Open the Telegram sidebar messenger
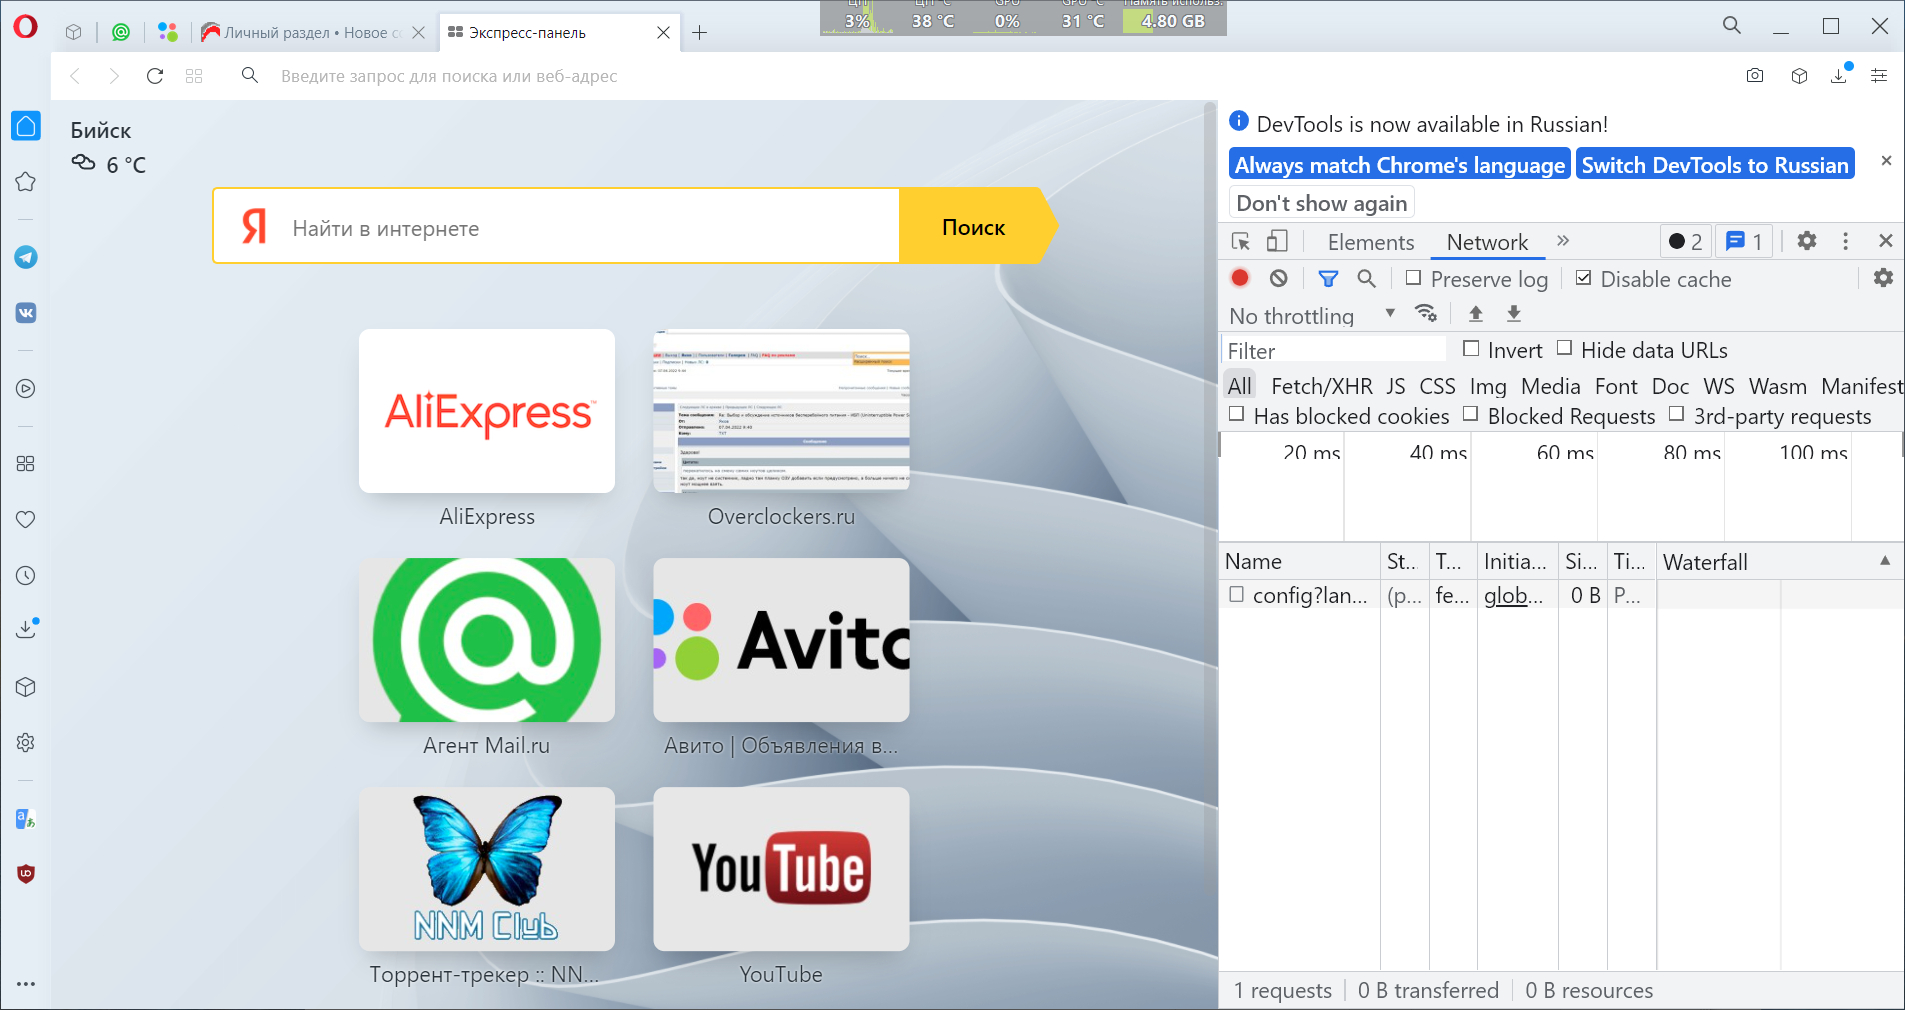The height and width of the screenshot is (1010, 1905). pos(26,257)
